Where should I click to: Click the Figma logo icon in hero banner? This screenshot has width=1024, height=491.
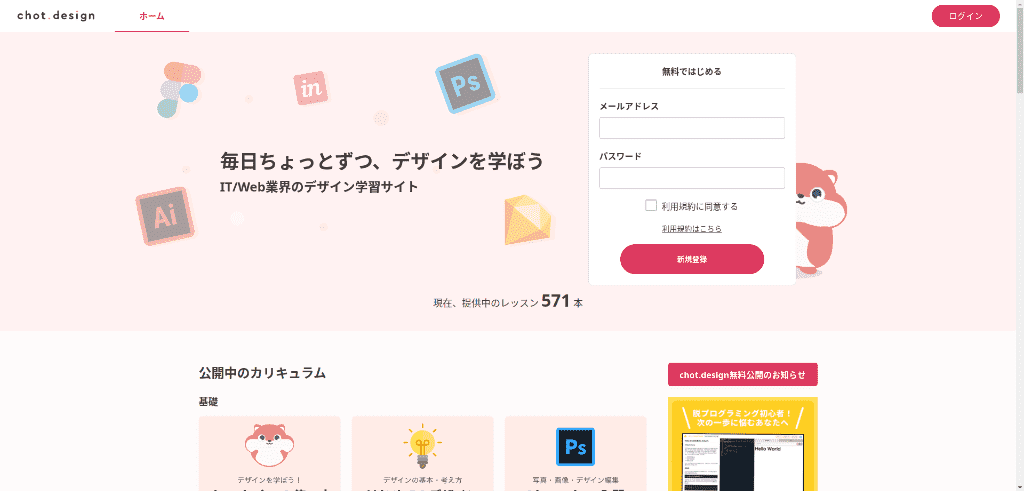click(x=178, y=89)
